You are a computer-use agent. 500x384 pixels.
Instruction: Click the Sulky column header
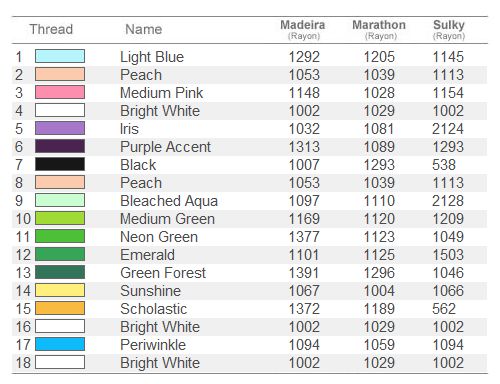[x=449, y=29]
